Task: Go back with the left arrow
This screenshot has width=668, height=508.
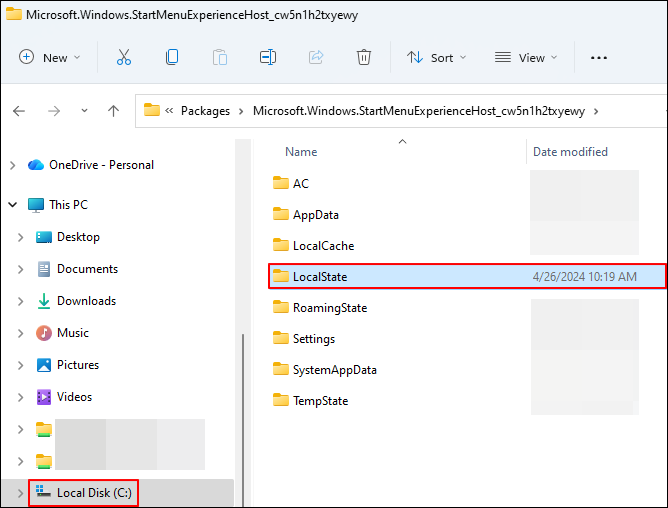Action: [19, 111]
